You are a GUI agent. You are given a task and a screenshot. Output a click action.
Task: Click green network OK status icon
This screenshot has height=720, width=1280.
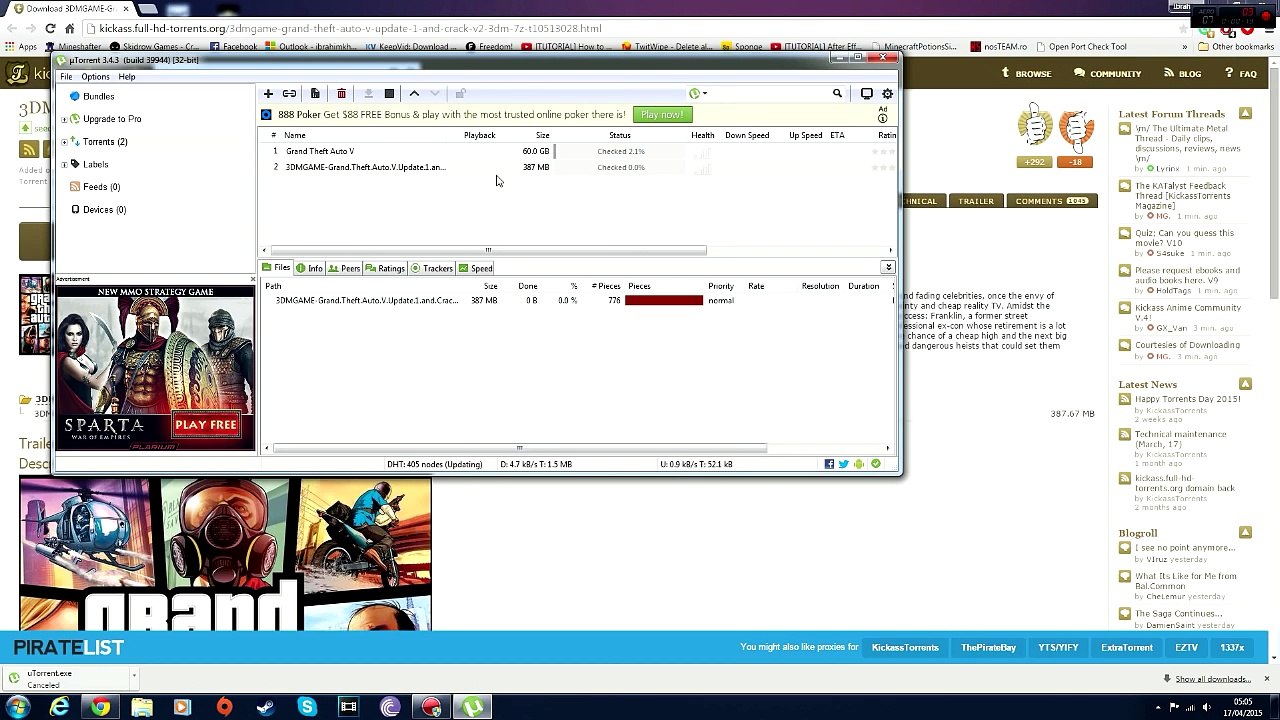(x=876, y=464)
